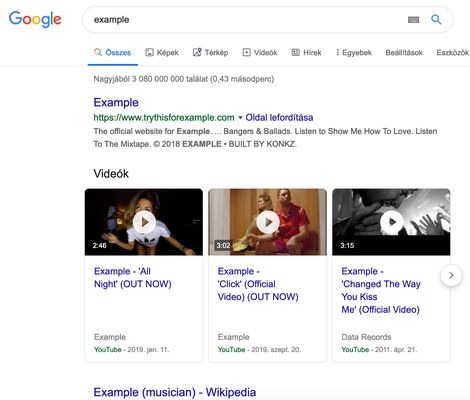Open the 'Example' result title link
Image resolution: width=470 pixels, height=400 pixels.
(x=116, y=102)
